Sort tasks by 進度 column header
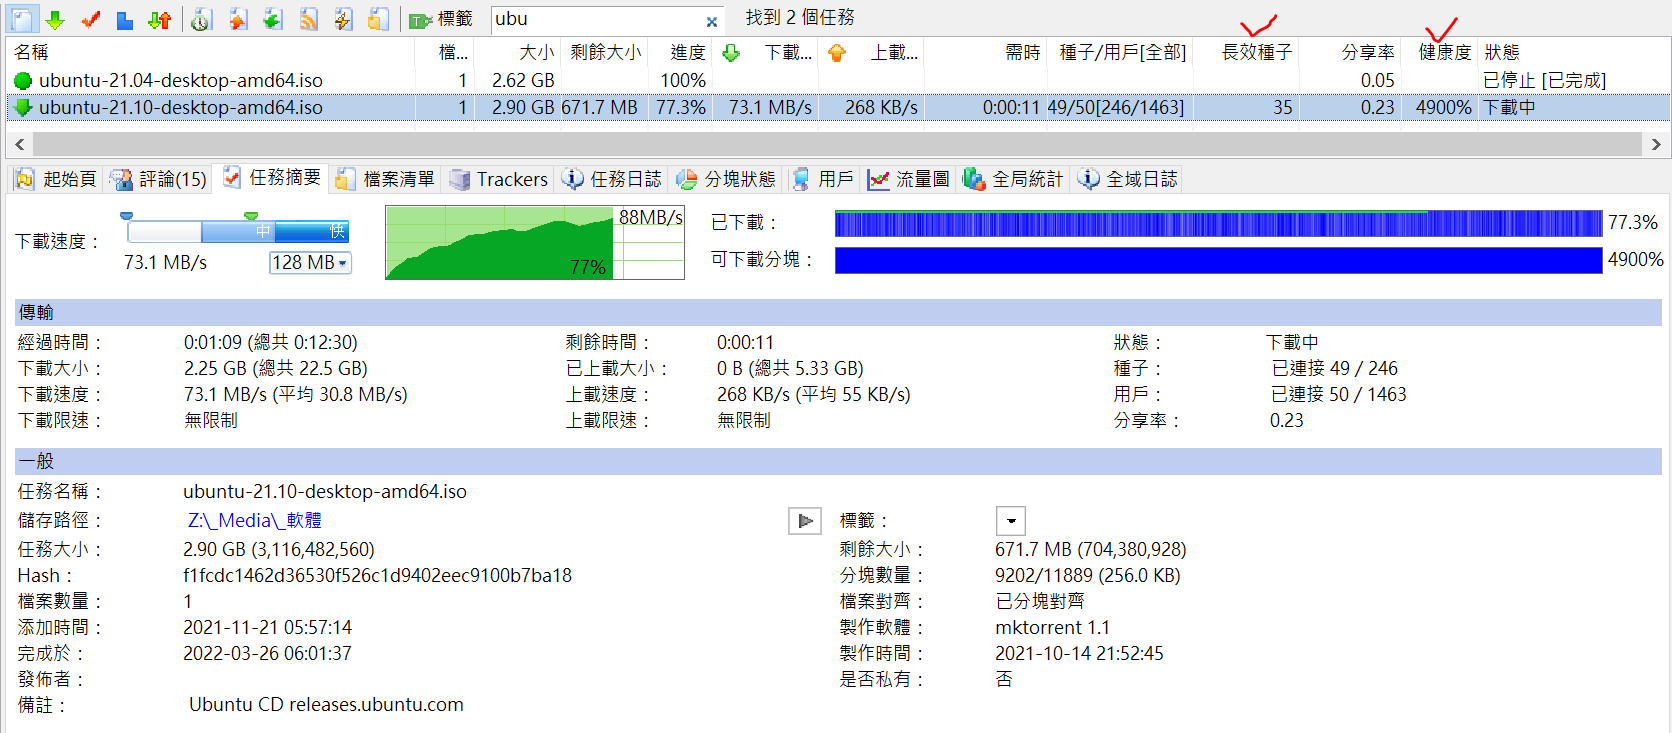The image size is (1672, 733). point(687,52)
